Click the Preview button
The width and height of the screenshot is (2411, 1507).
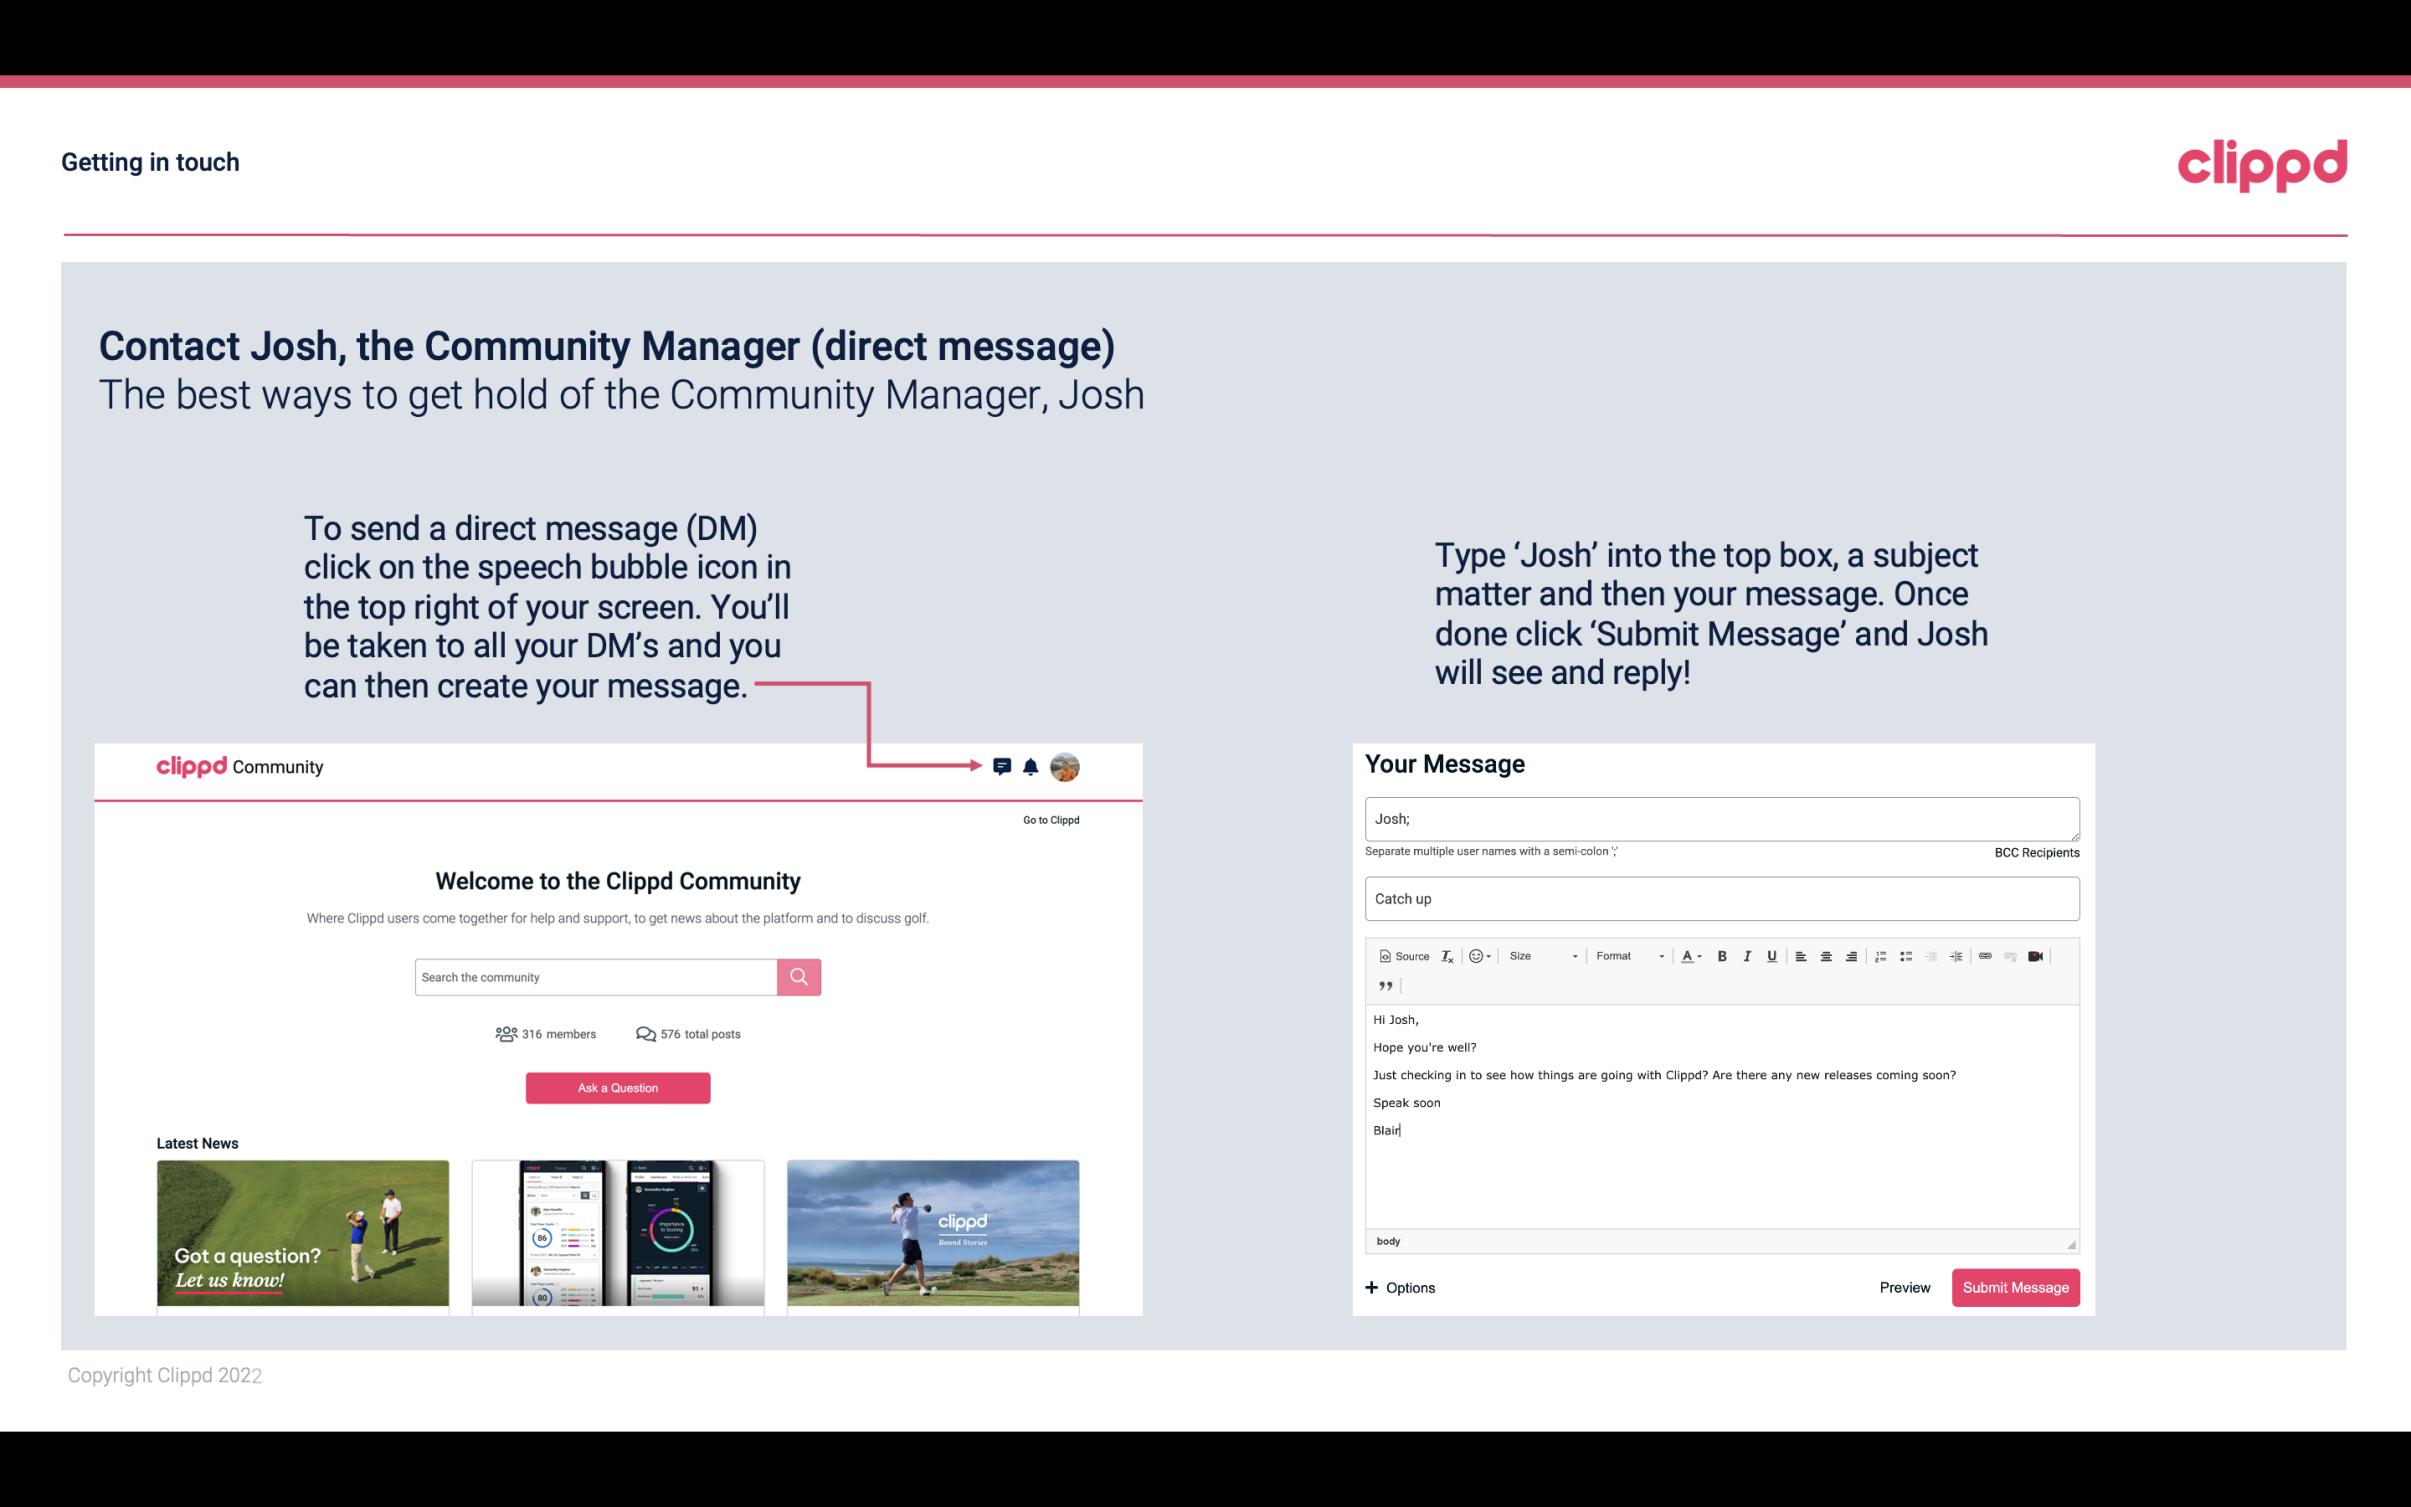(1902, 1287)
